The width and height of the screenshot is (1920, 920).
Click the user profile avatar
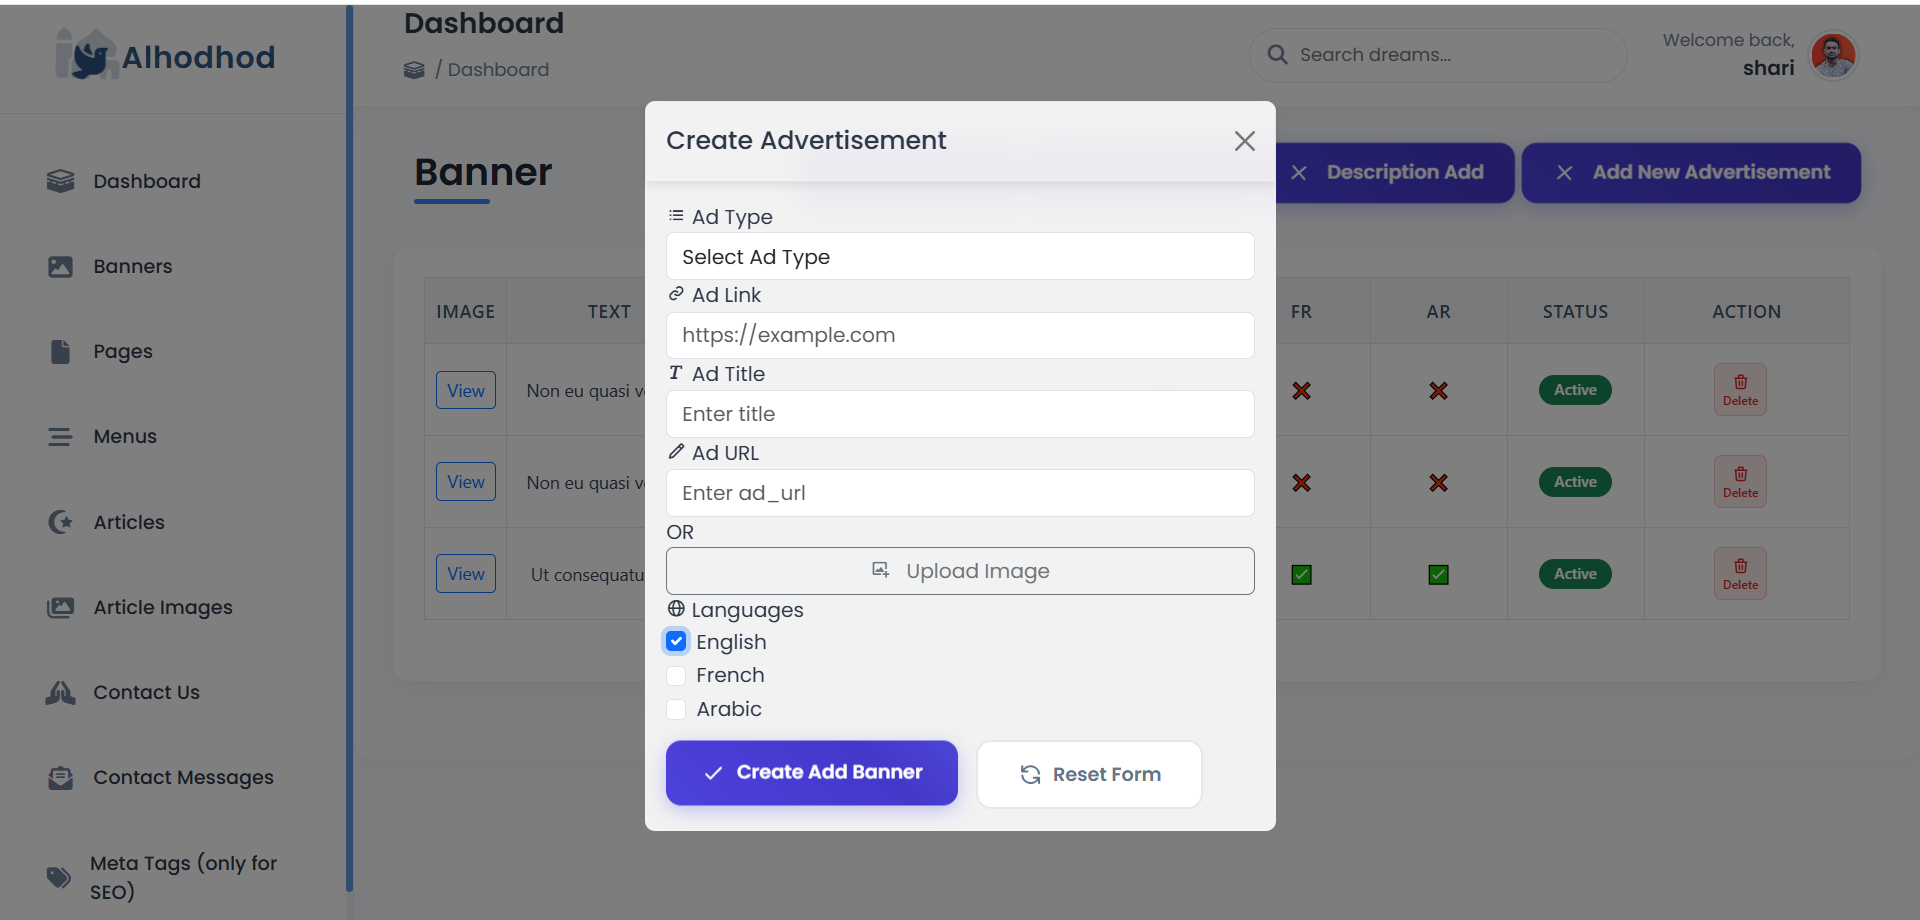coord(1833,55)
